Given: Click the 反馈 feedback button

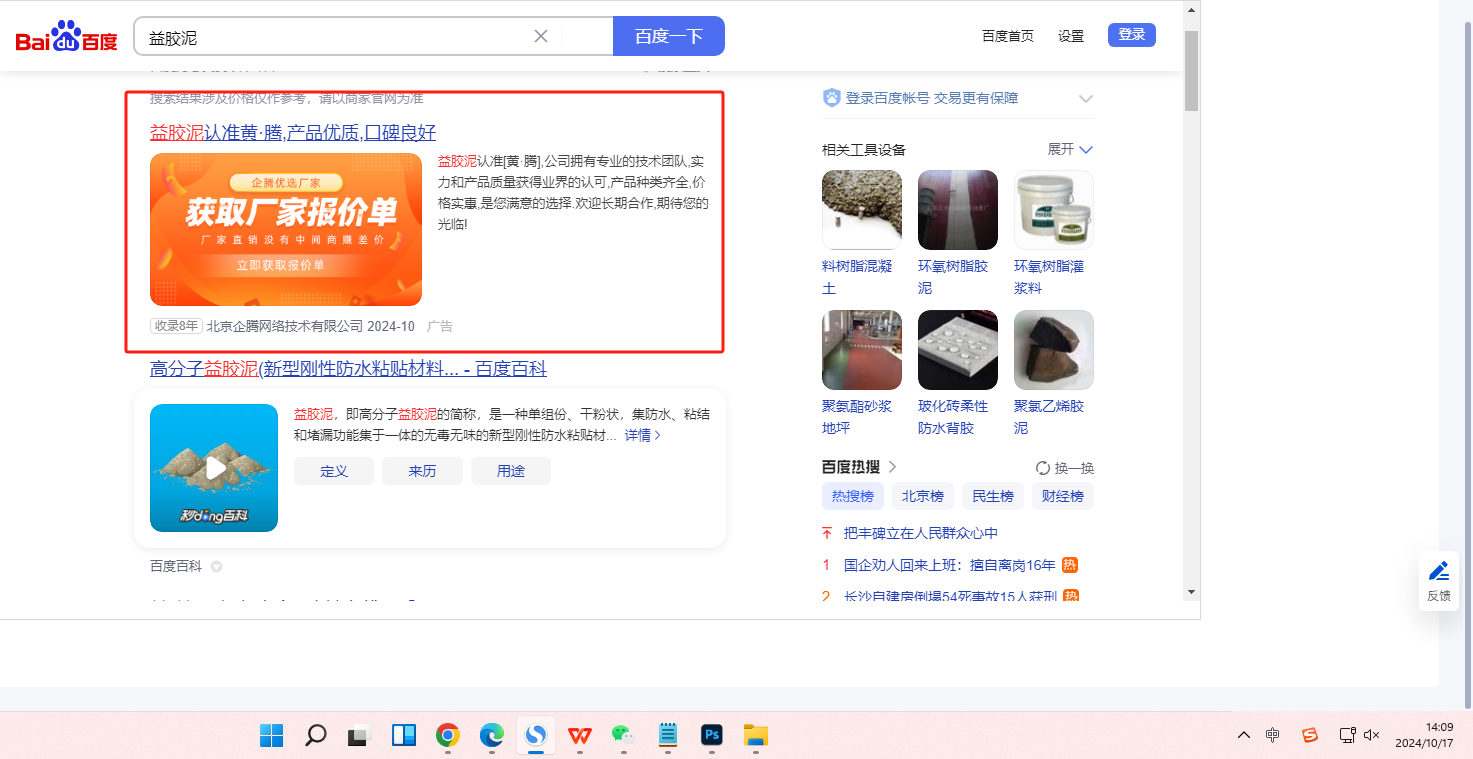Looking at the screenshot, I should 1439,580.
